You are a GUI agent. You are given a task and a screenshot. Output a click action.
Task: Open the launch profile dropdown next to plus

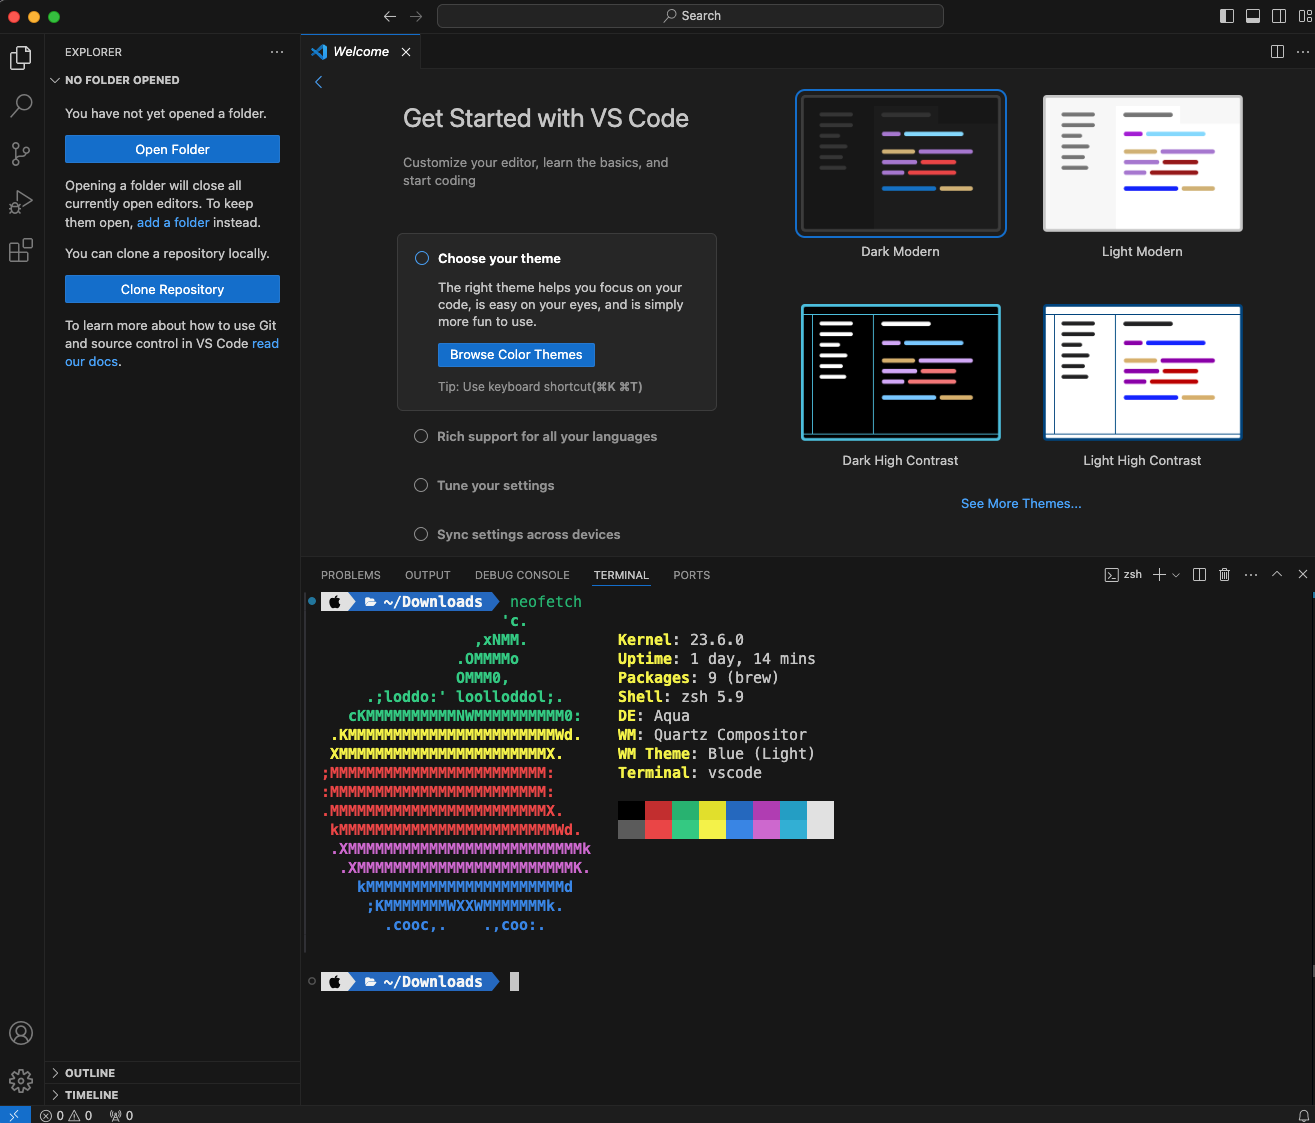(x=1176, y=575)
